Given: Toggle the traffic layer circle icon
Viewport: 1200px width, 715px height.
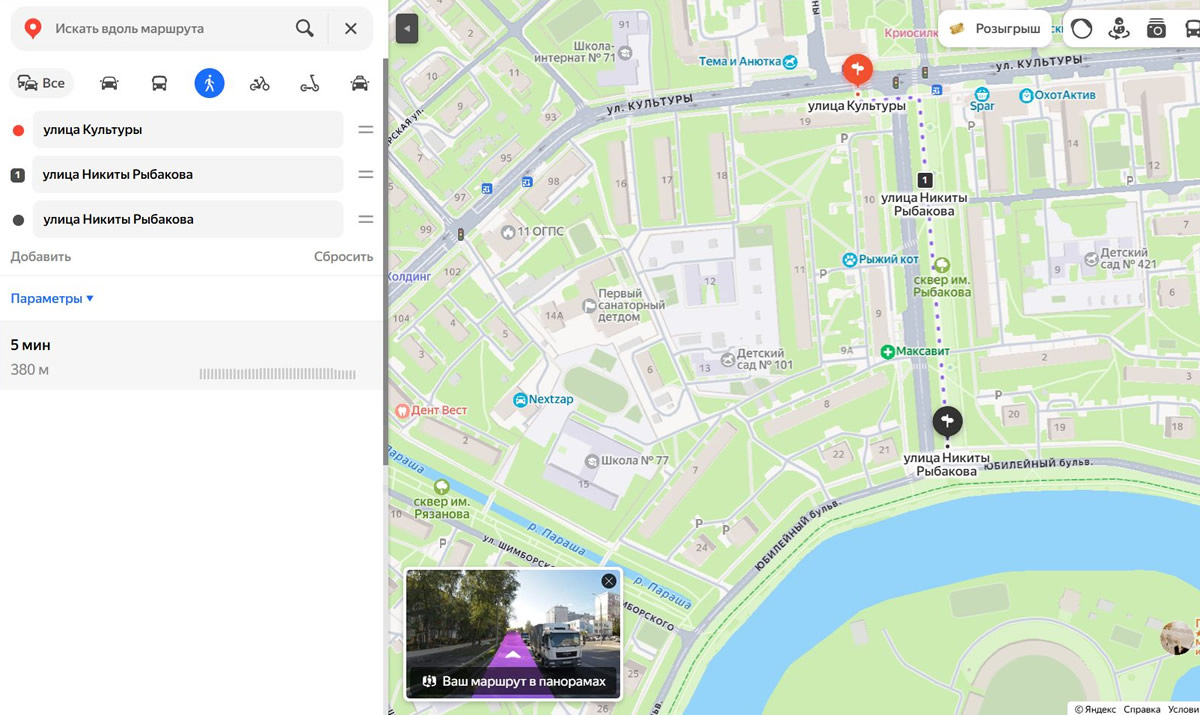Looking at the screenshot, I should (1081, 29).
